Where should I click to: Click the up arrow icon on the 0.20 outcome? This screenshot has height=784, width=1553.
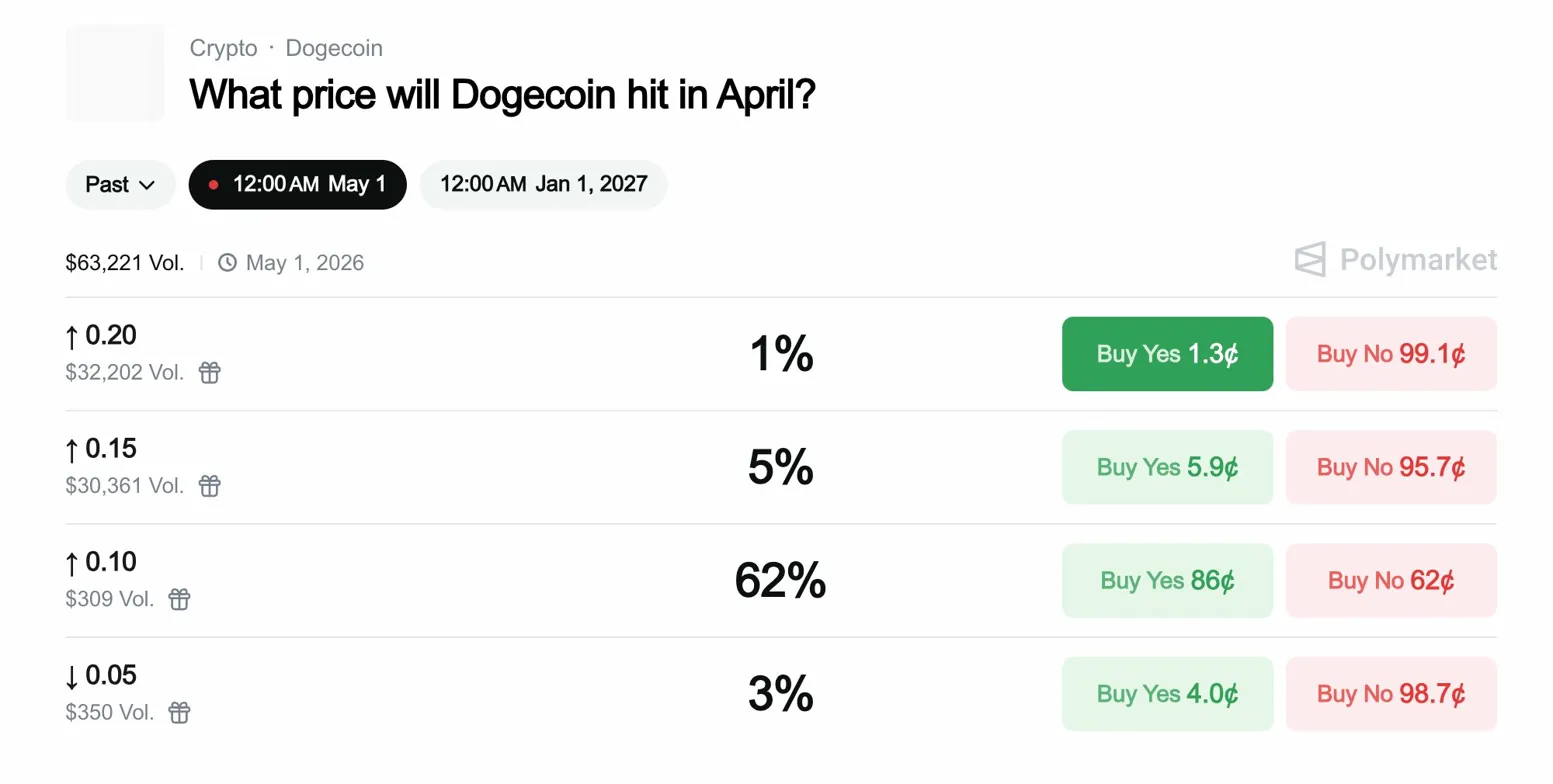click(x=72, y=335)
